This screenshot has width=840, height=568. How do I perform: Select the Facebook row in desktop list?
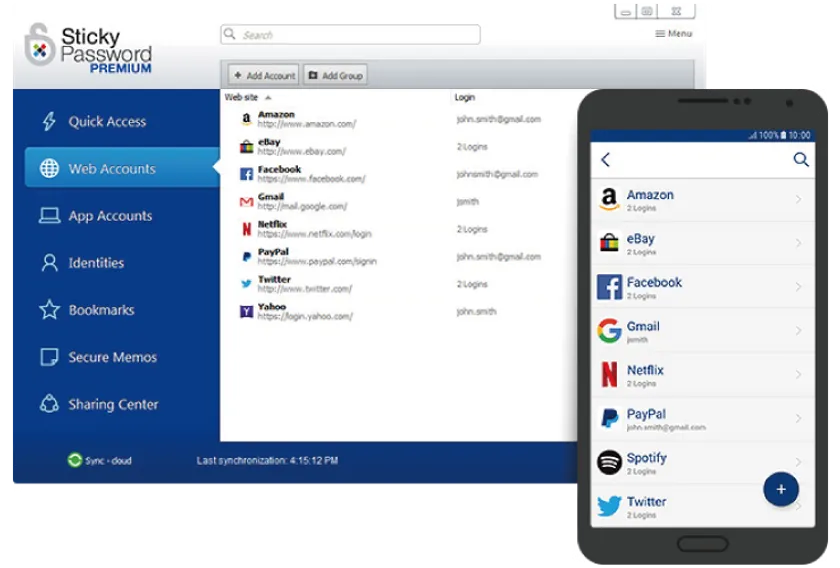point(399,174)
